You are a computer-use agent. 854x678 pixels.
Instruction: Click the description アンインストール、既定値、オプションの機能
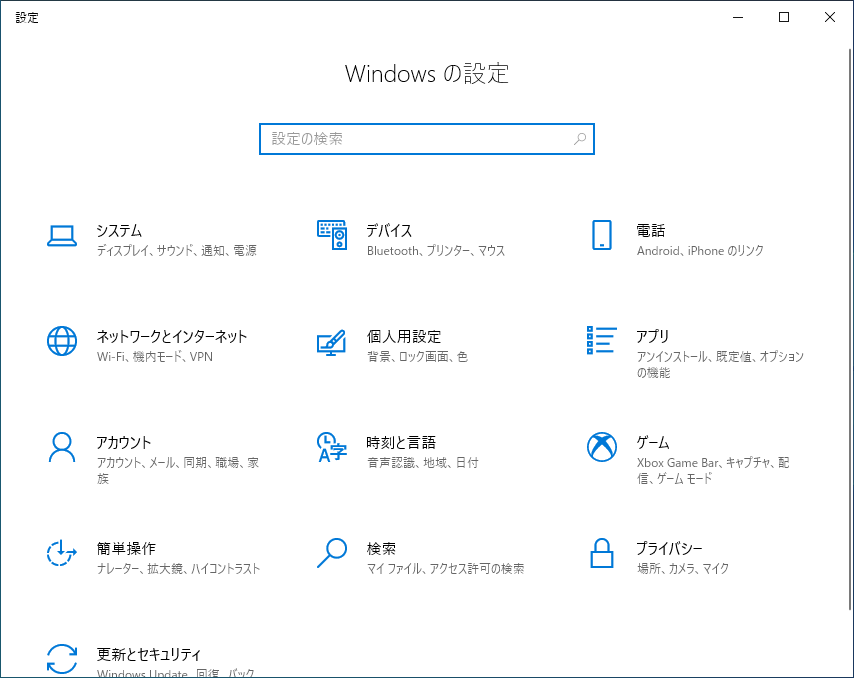pos(721,365)
